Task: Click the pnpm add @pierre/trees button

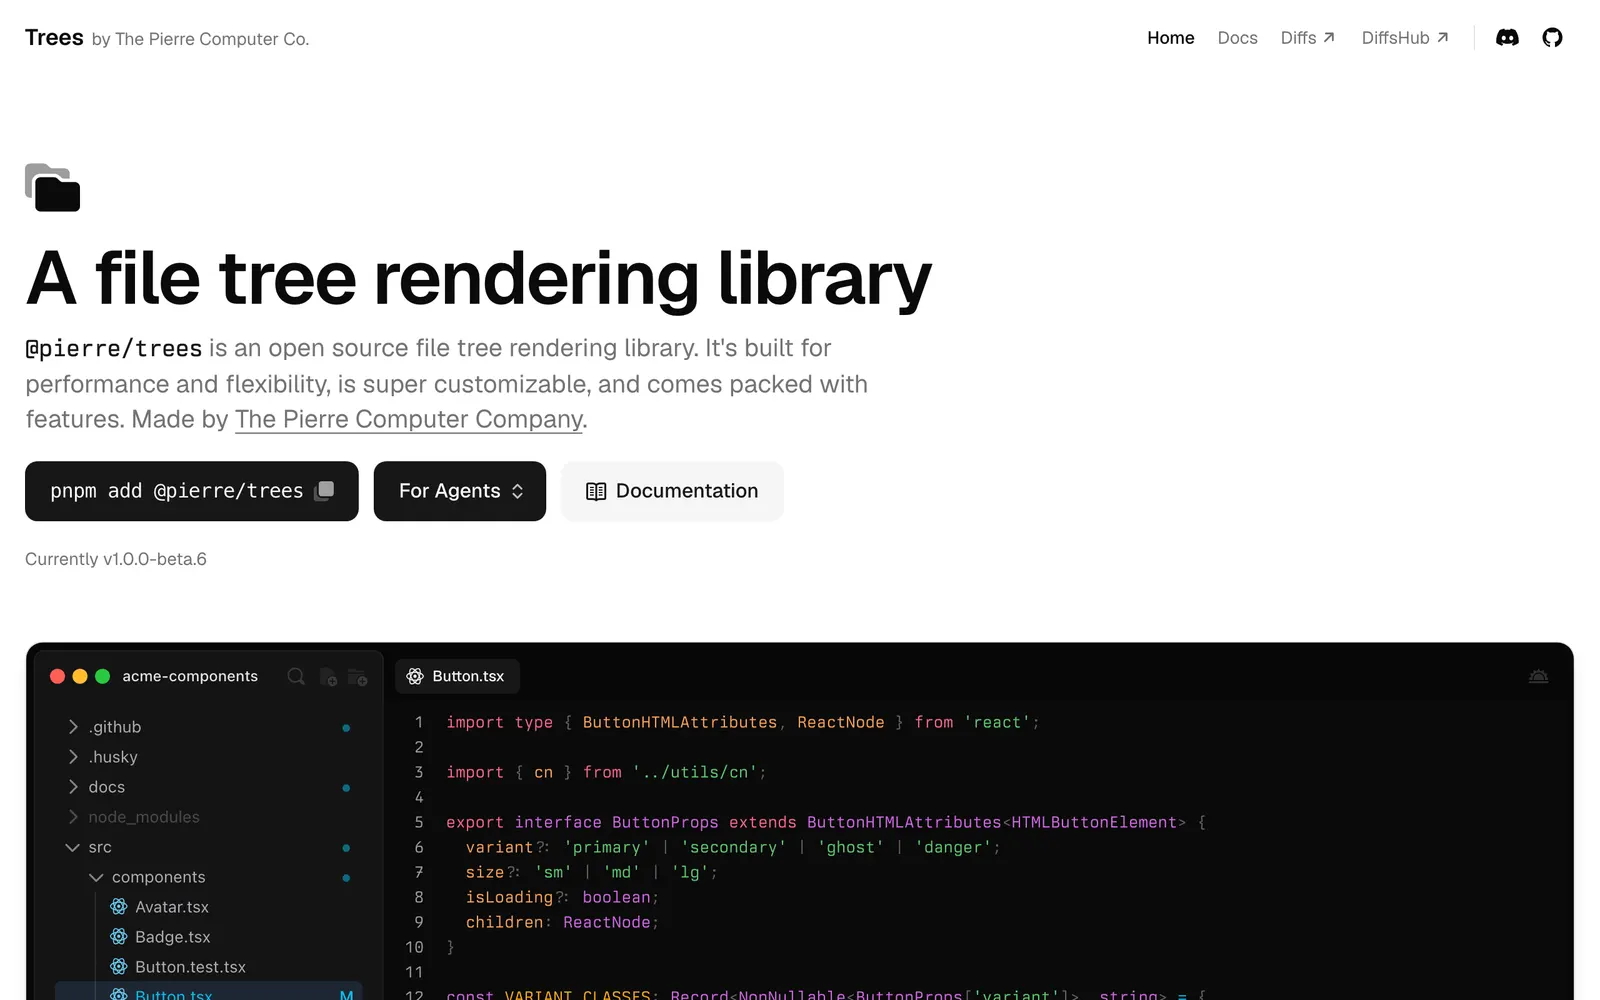Action: point(192,491)
